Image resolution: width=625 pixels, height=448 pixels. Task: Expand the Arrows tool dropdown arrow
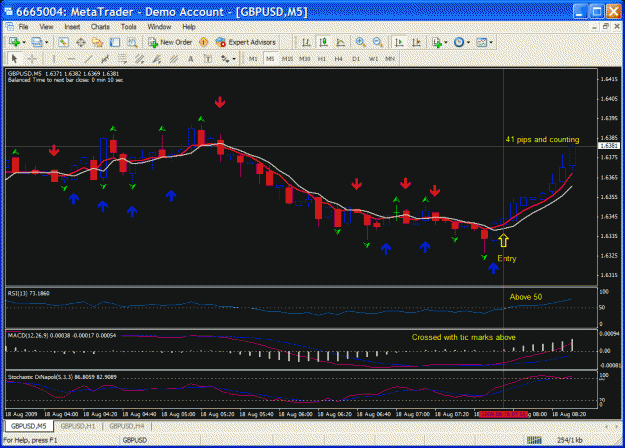(234, 59)
